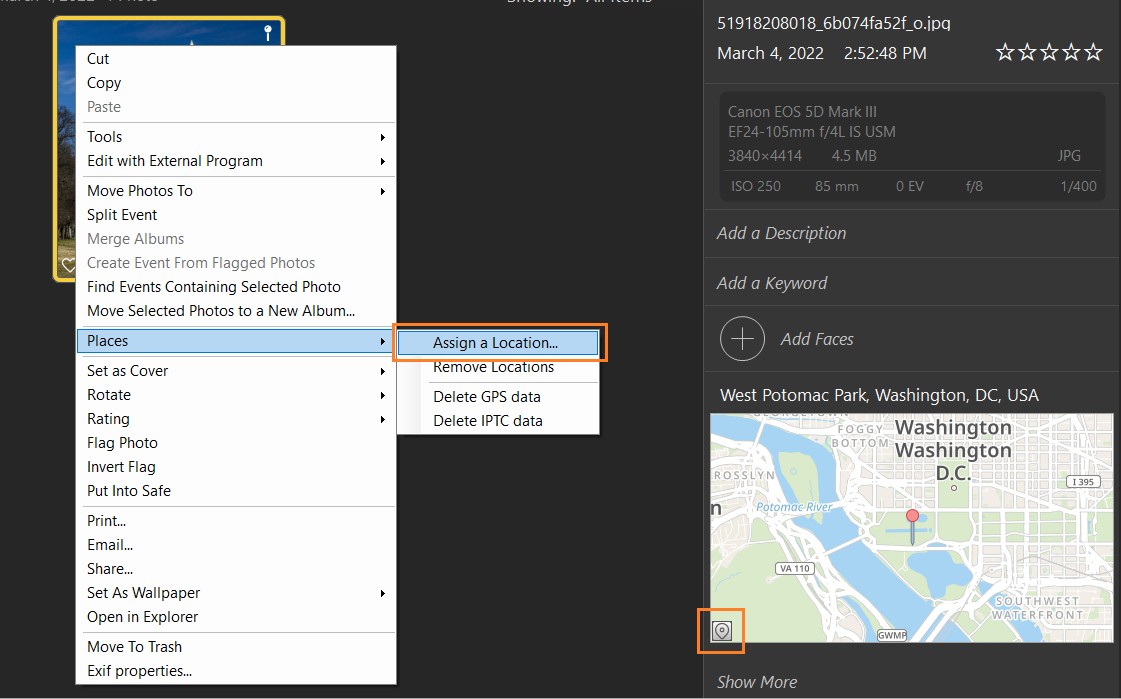This screenshot has width=1121, height=699.
Task: Expand the Rotate submenu
Action: click(x=236, y=395)
